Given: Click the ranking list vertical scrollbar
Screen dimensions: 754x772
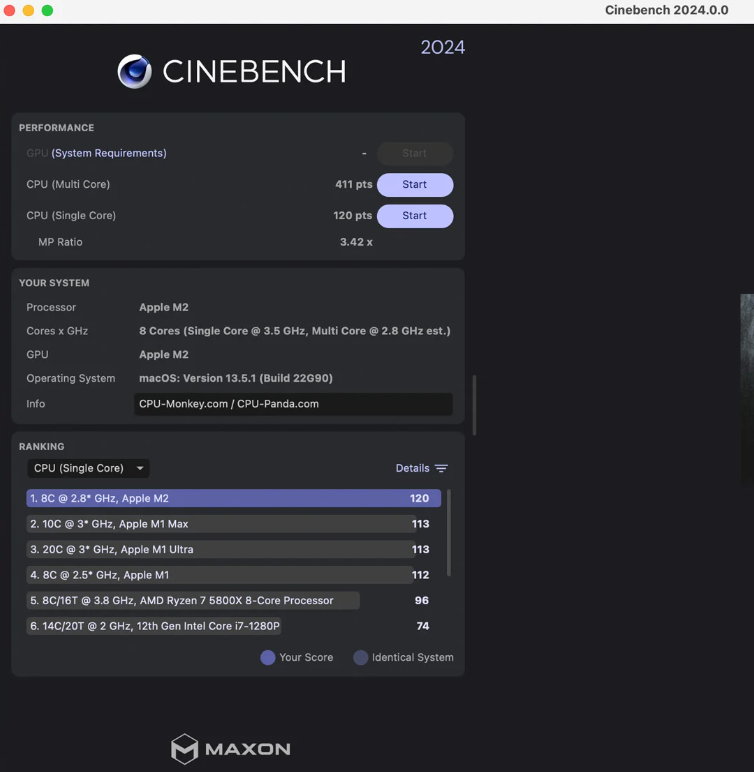Looking at the screenshot, I should point(448,533).
